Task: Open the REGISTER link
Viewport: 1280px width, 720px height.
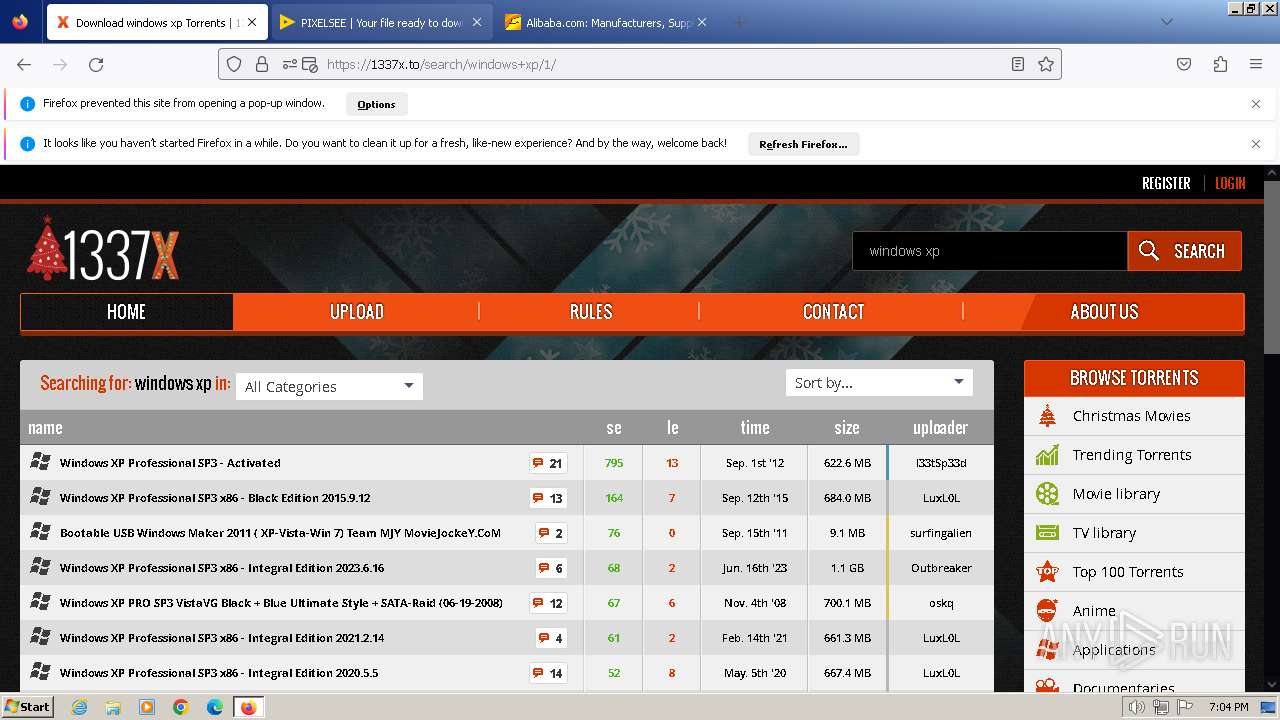Action: click(1166, 183)
